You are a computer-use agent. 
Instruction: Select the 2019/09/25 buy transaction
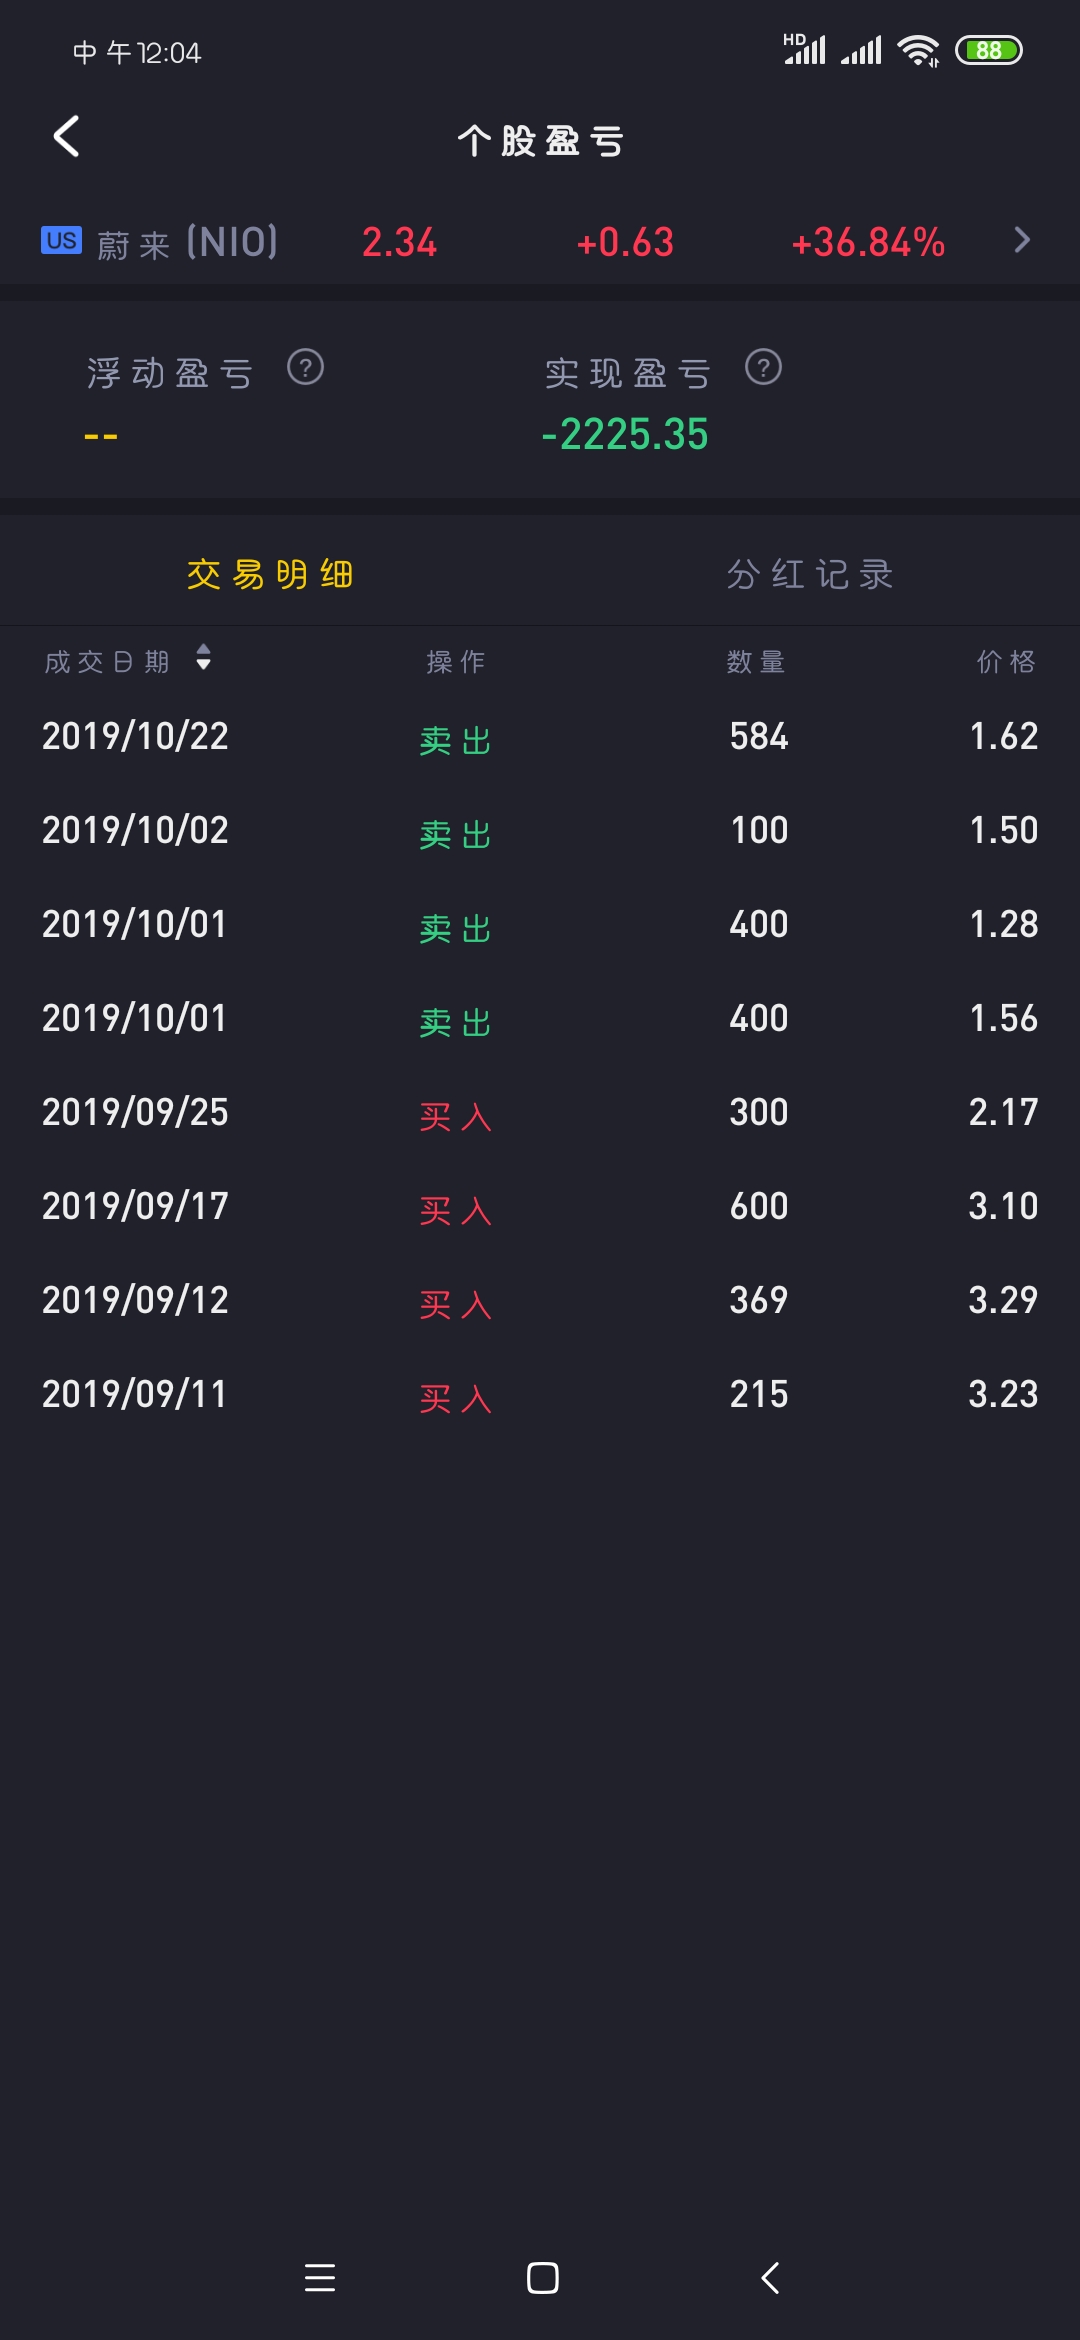pos(540,1113)
